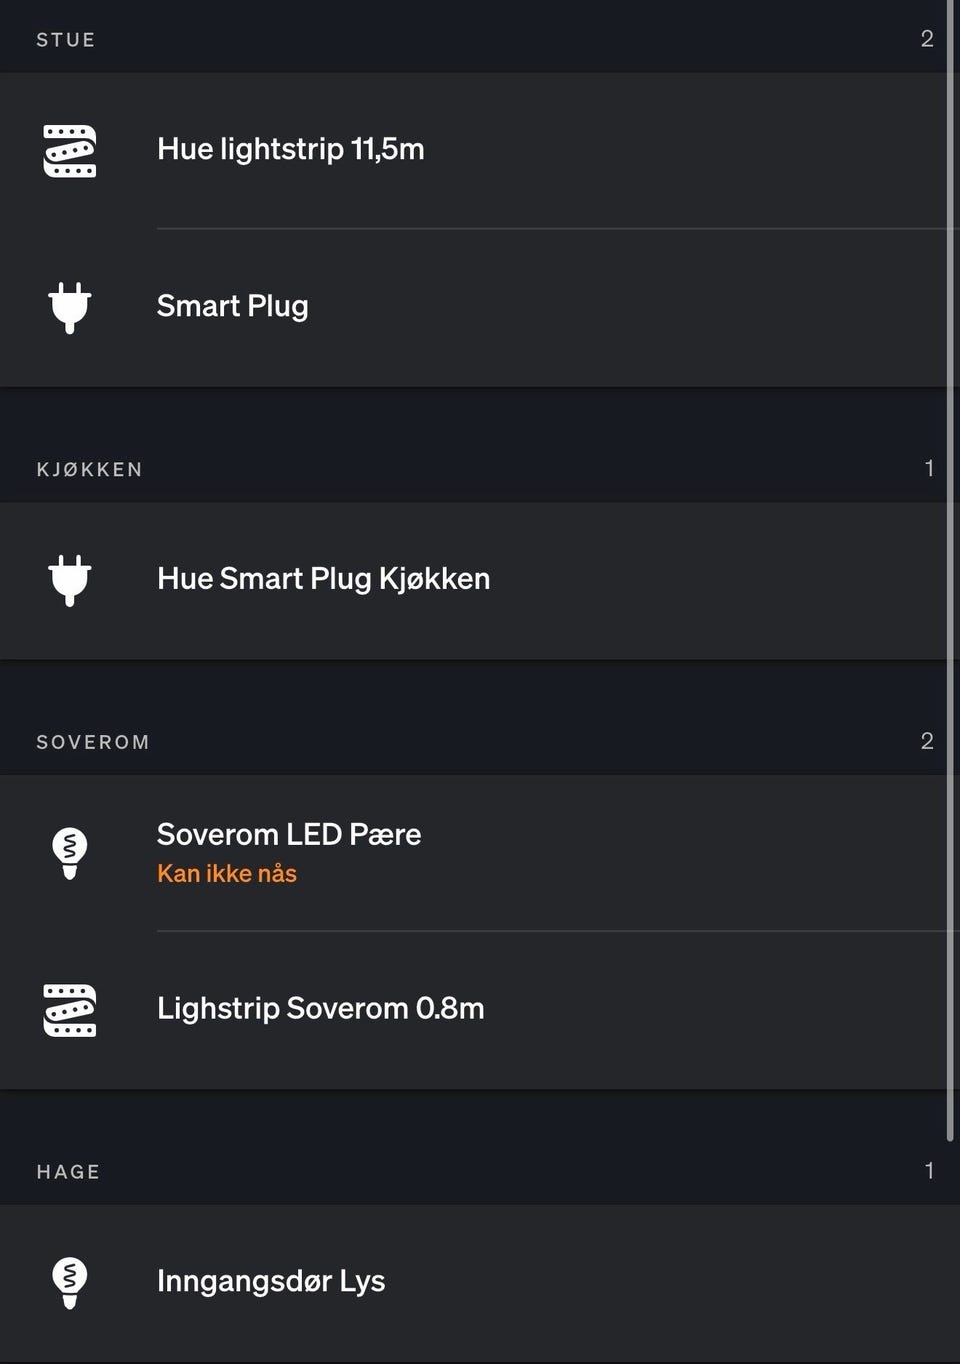
Task: Click the vertical scrollbar on the right
Action: pyautogui.click(x=950, y=570)
